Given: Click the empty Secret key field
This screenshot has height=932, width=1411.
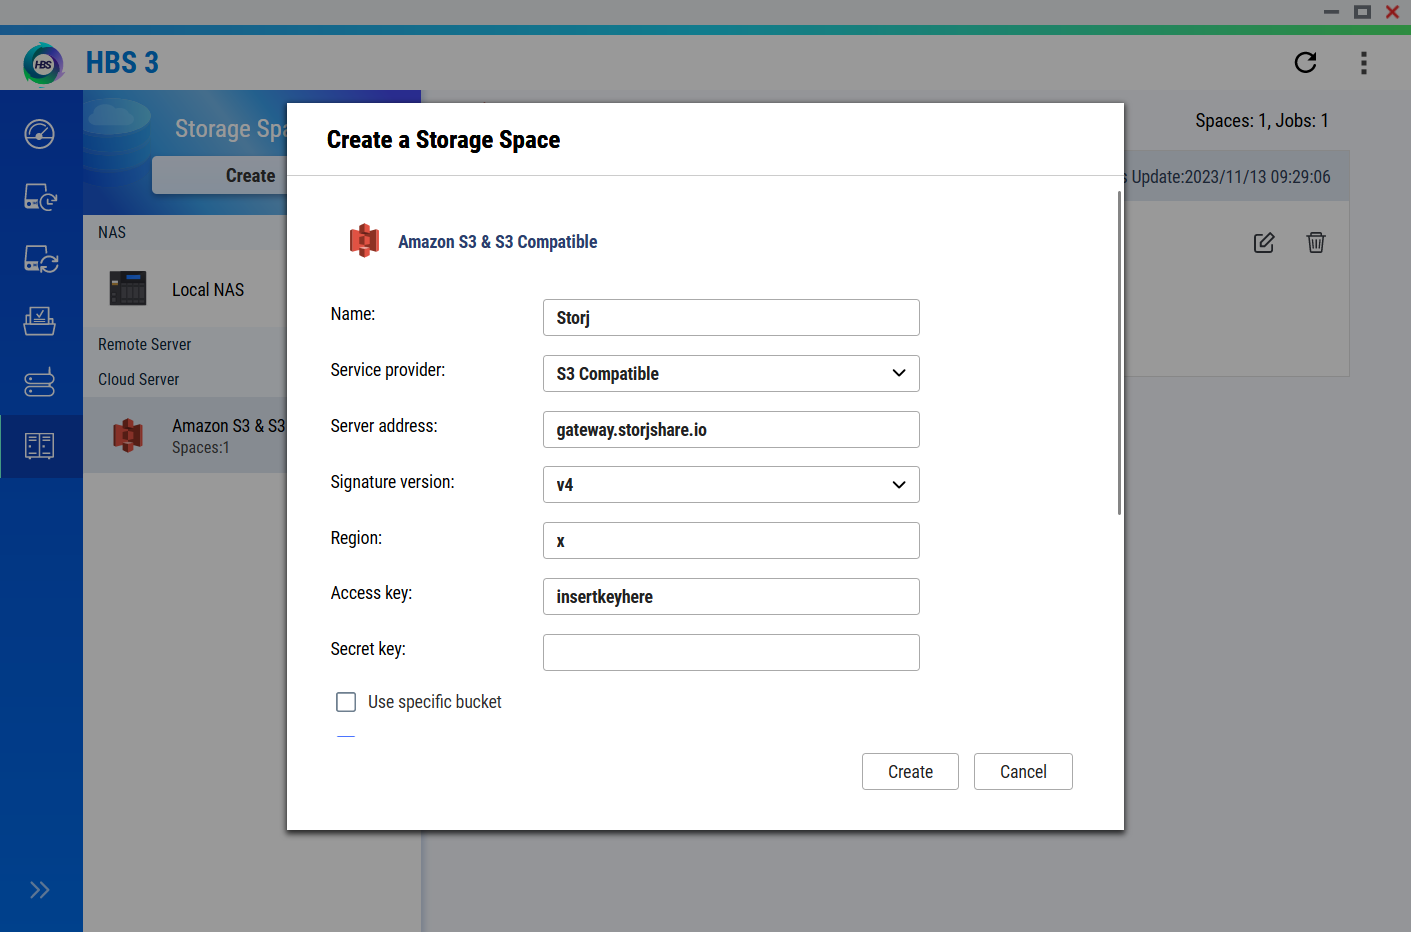Looking at the screenshot, I should pyautogui.click(x=731, y=653).
